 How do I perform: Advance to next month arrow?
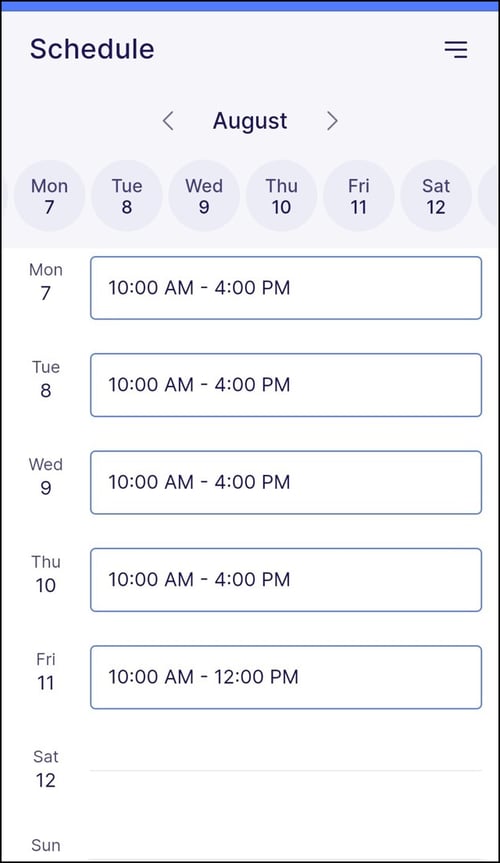pos(331,121)
